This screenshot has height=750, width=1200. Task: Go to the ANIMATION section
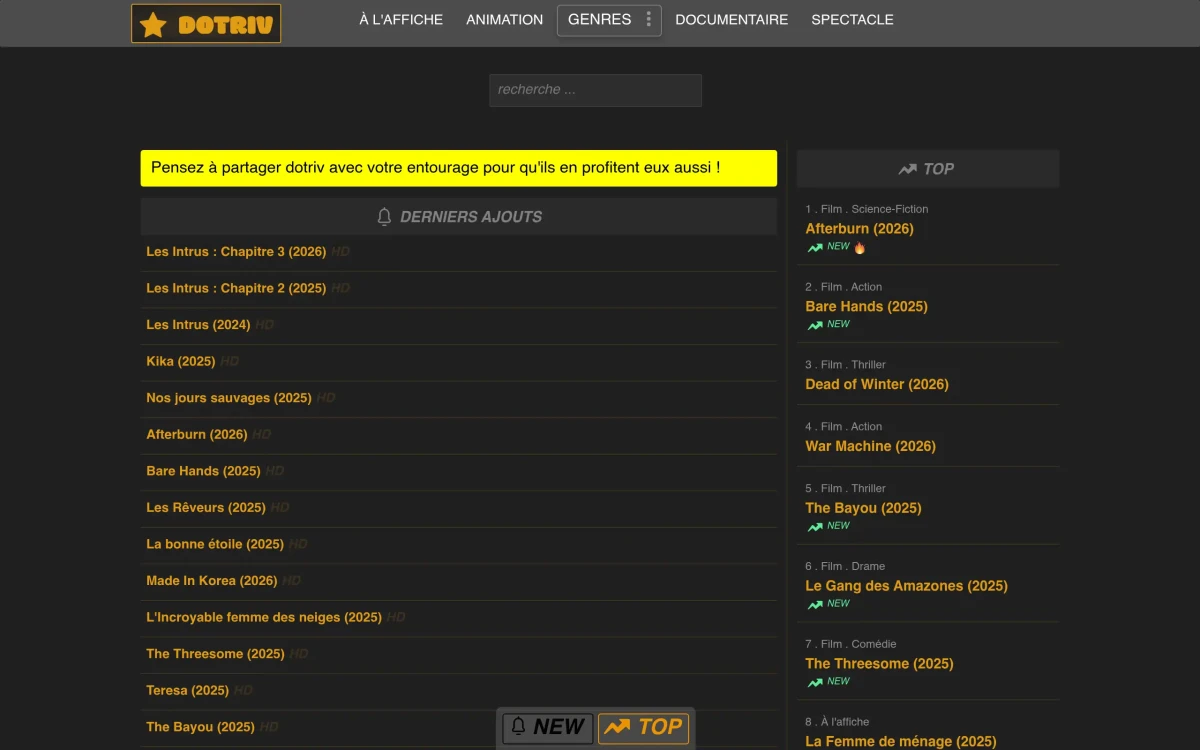504,19
